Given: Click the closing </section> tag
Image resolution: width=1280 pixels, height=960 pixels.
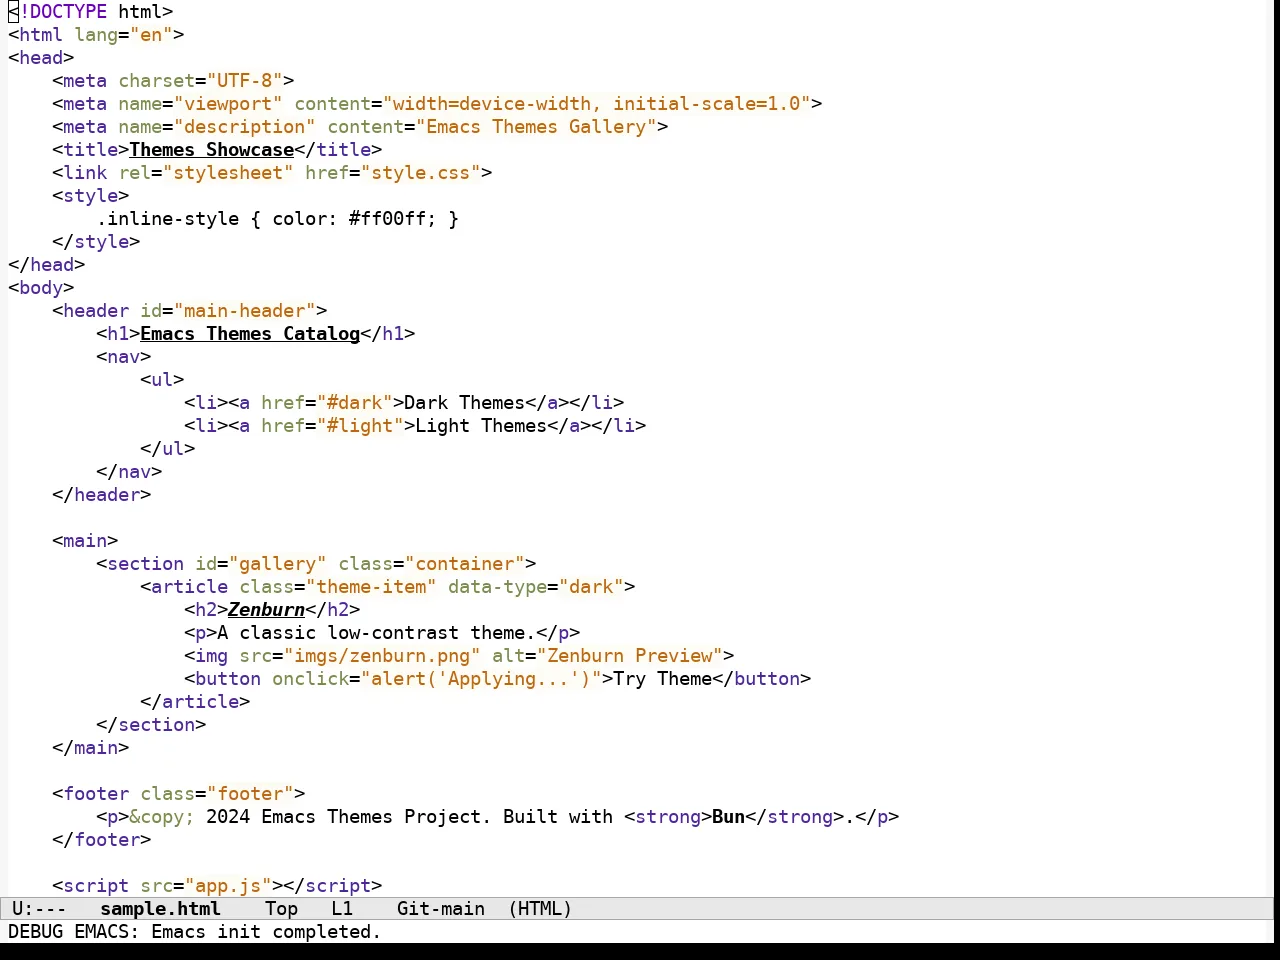Looking at the screenshot, I should [151, 725].
